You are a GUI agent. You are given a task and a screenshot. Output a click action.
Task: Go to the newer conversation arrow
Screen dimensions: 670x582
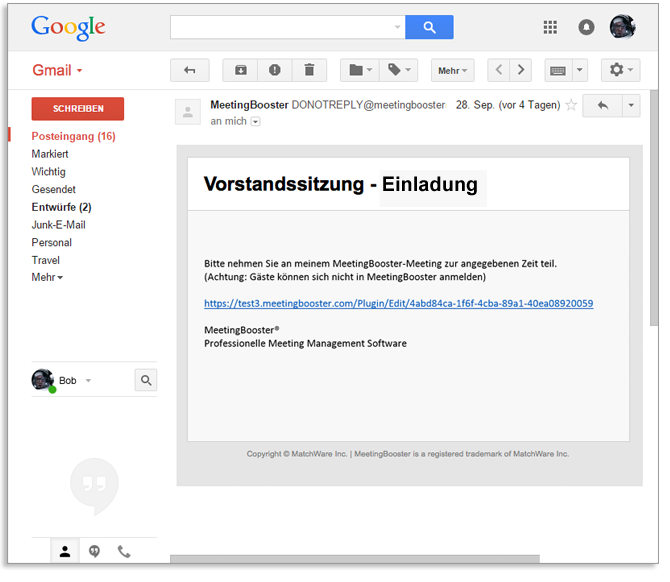click(x=499, y=70)
